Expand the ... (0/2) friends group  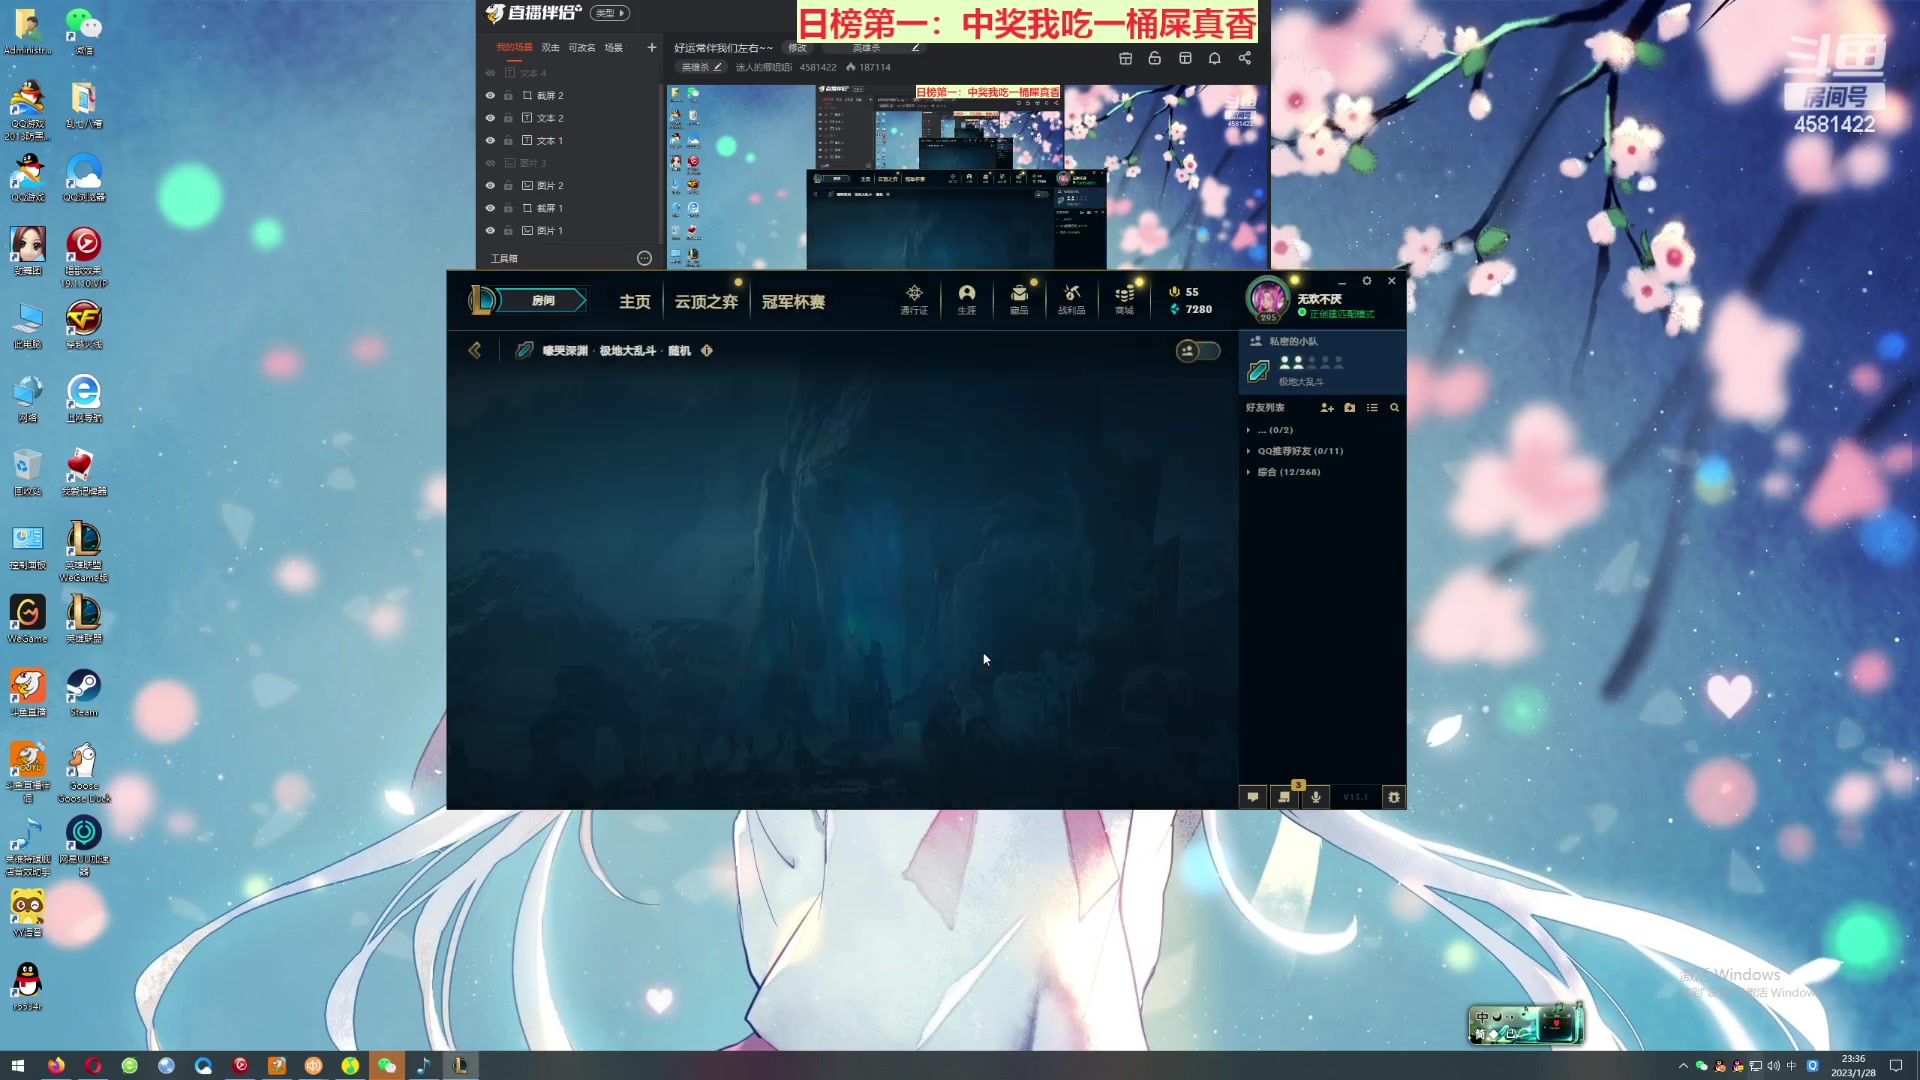[x=1249, y=430]
